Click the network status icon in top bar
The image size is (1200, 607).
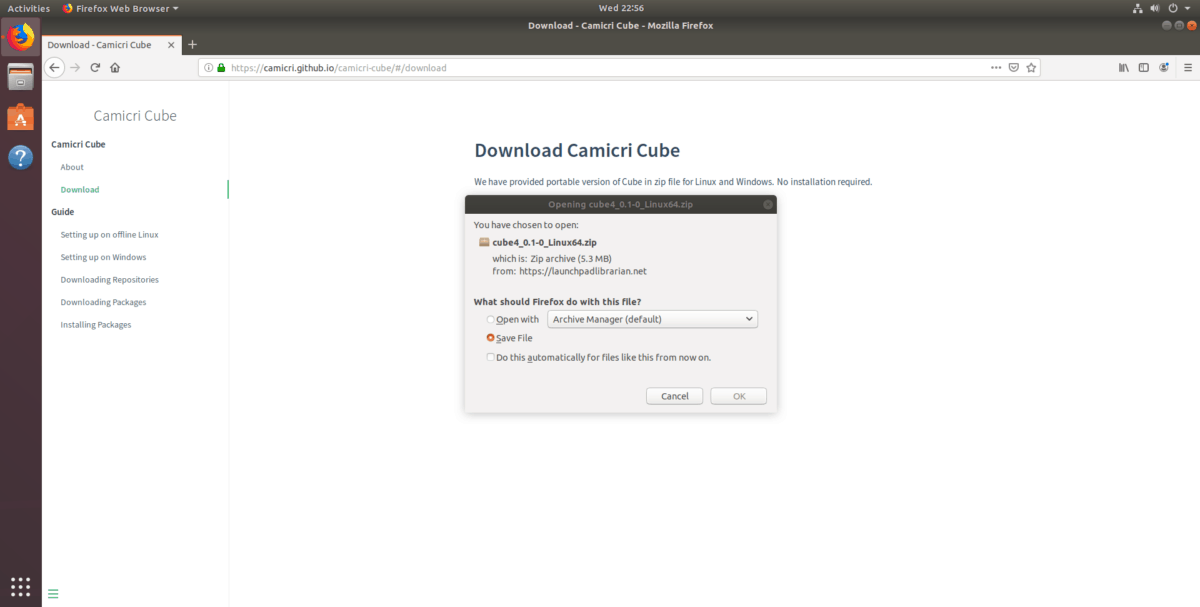click(1136, 8)
